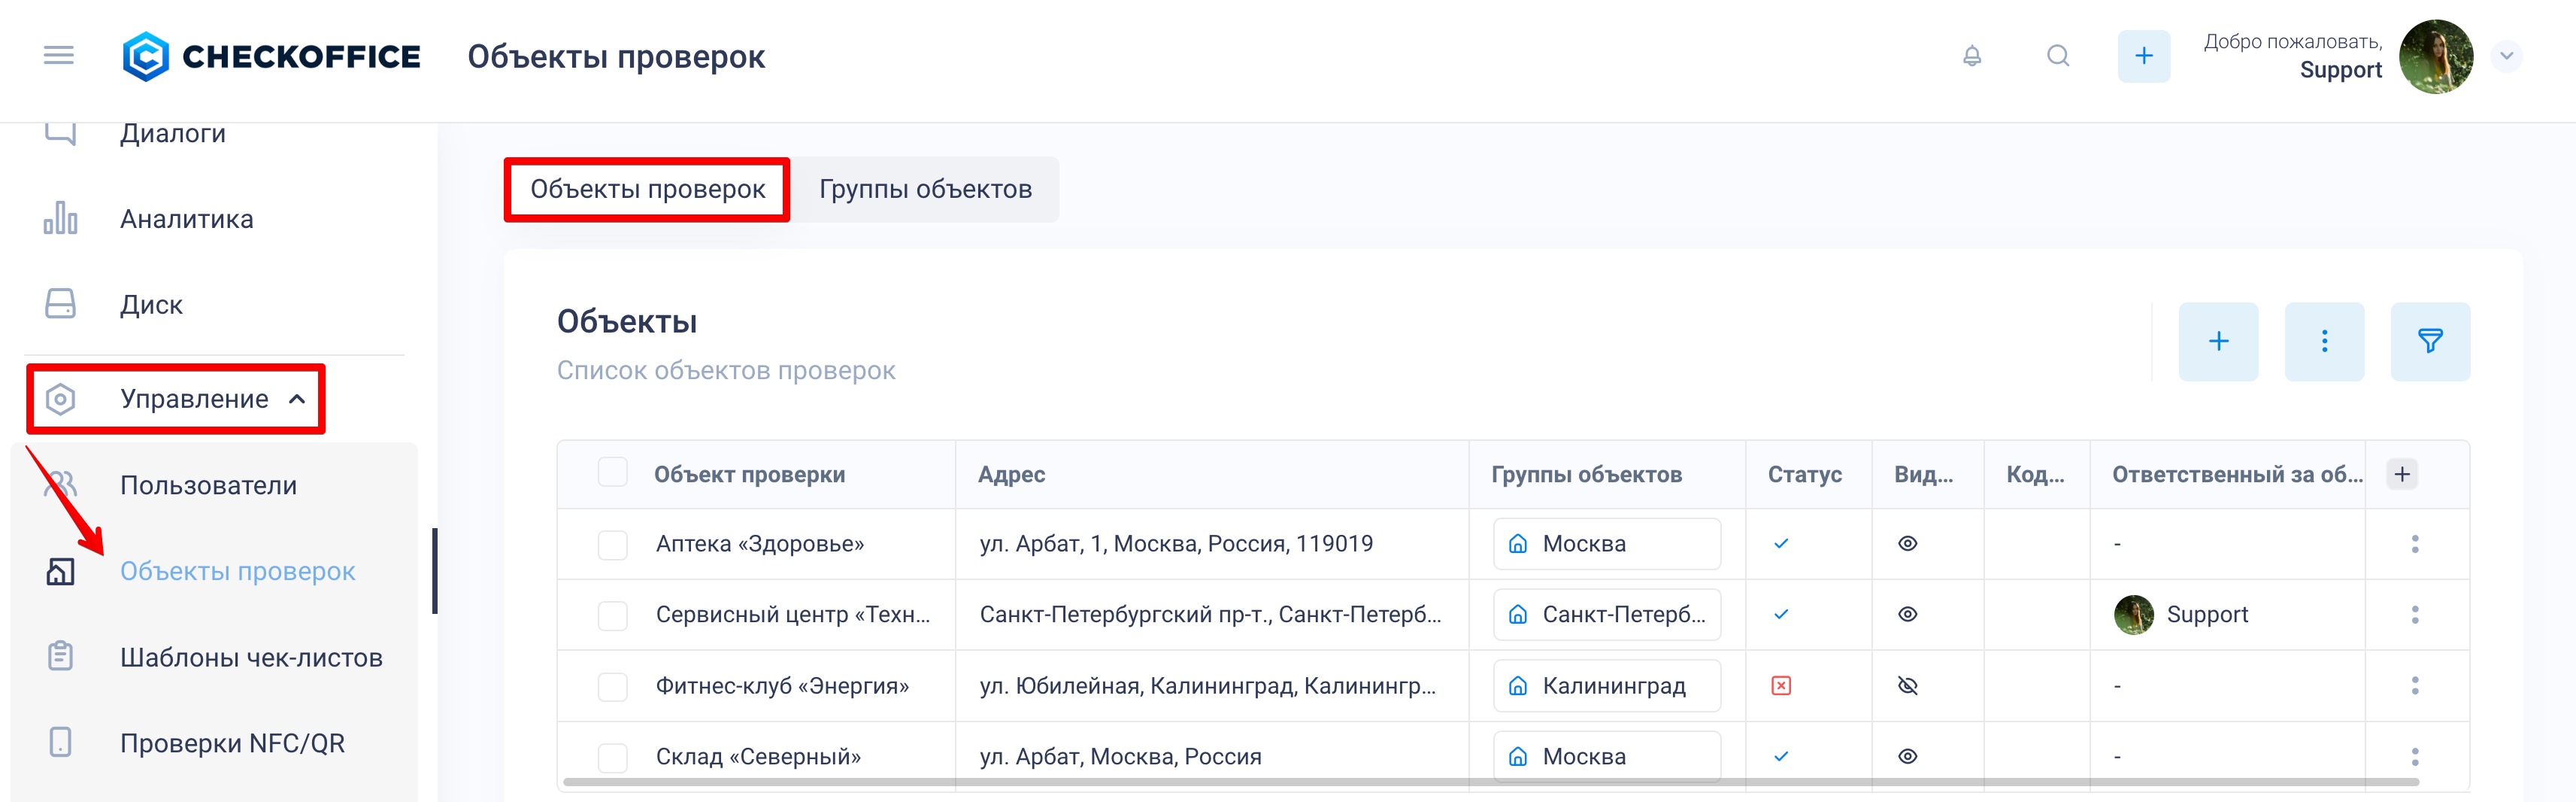Add a new object with plus button
This screenshot has height=802, width=2576.
click(x=2217, y=341)
